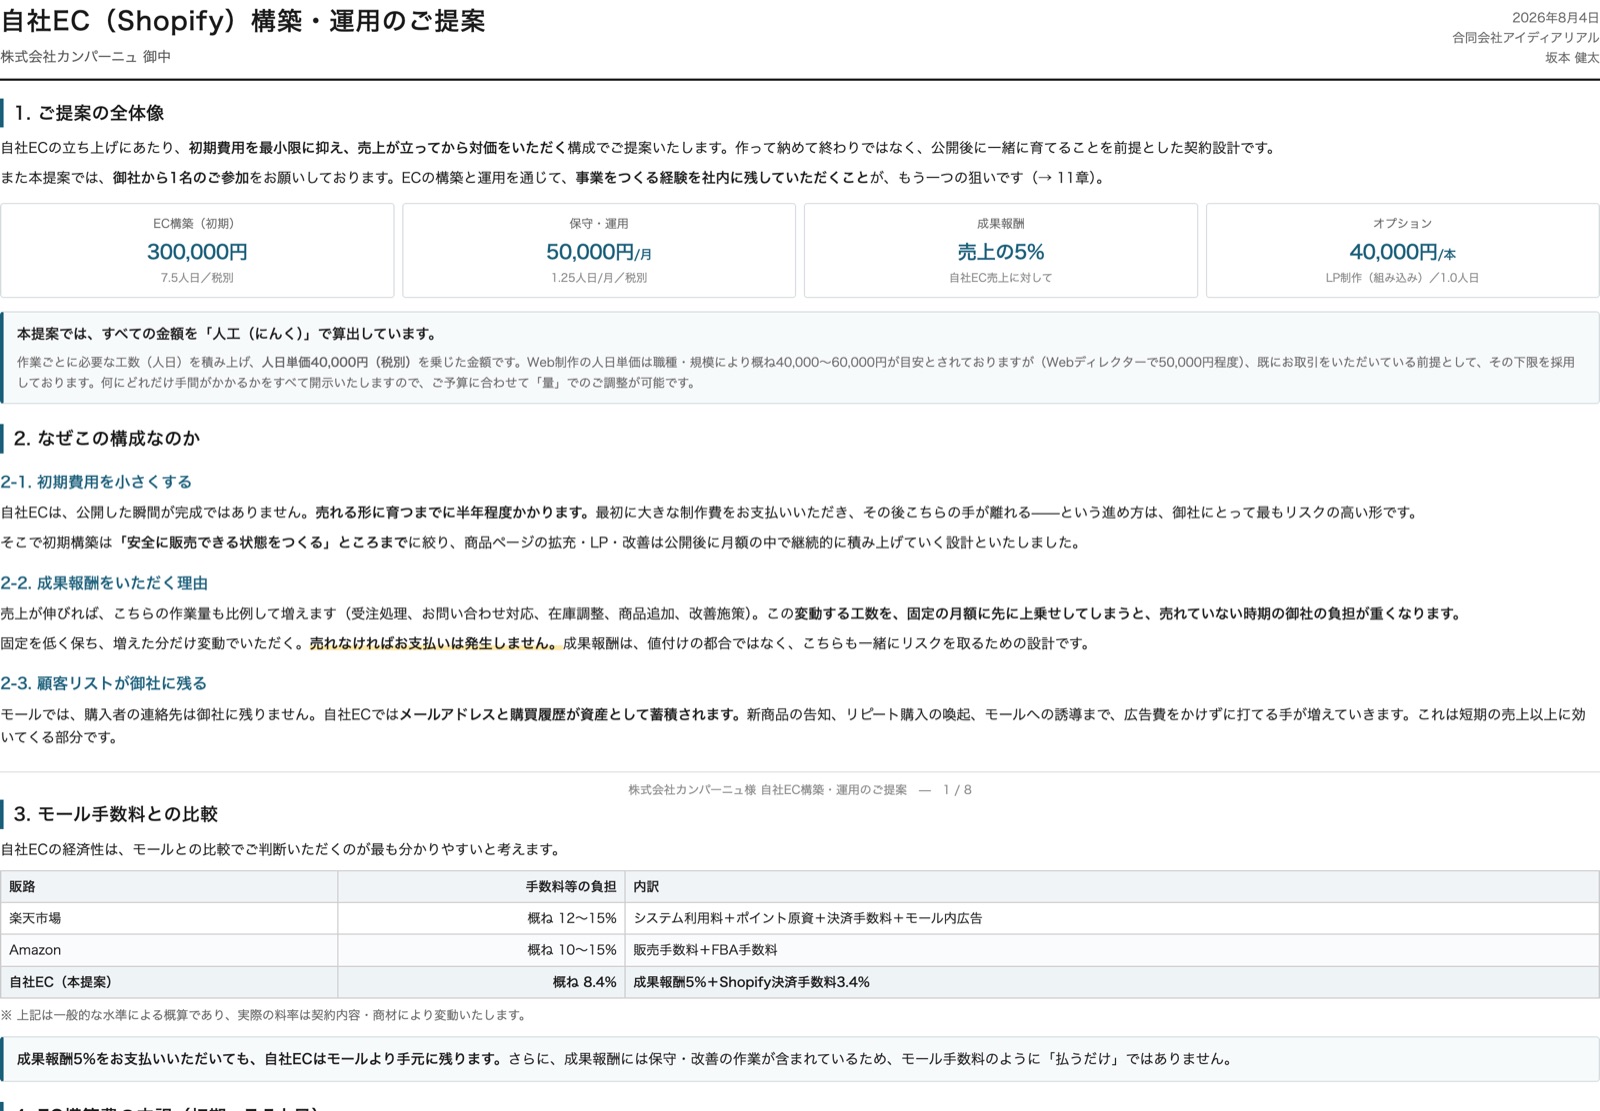The image size is (1600, 1111).
Task: Click card label EC構築（初期）
Action: (x=197, y=224)
